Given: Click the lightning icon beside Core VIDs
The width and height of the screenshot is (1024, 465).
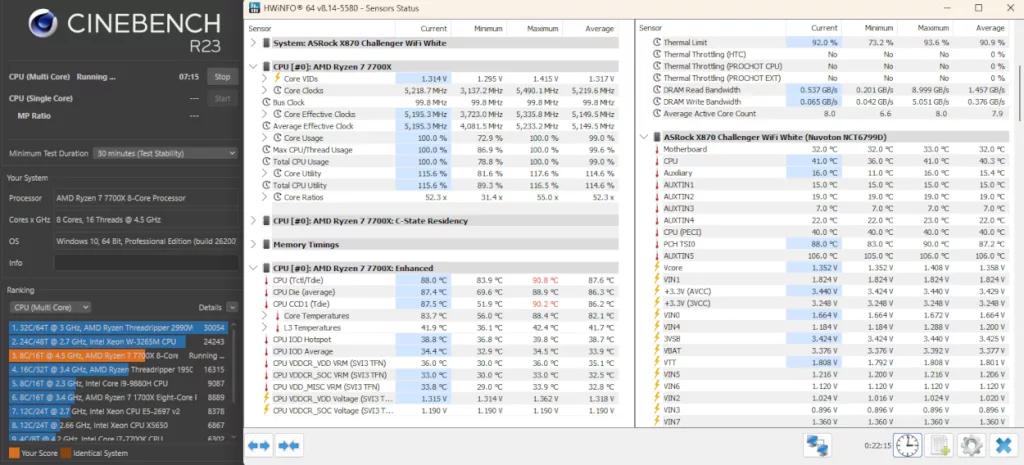Looking at the screenshot, I should [x=277, y=78].
